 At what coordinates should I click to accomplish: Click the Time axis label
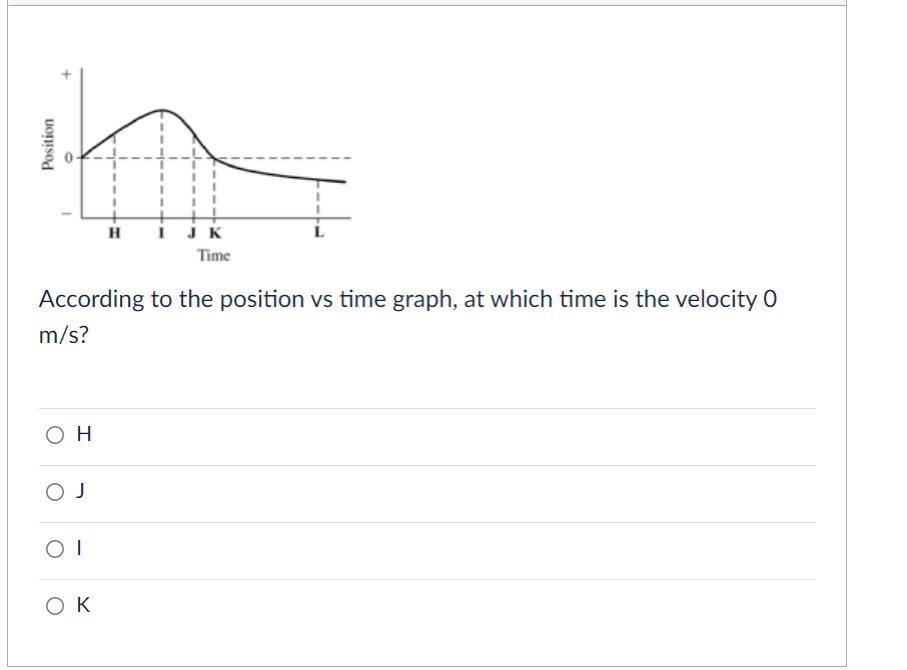[211, 253]
